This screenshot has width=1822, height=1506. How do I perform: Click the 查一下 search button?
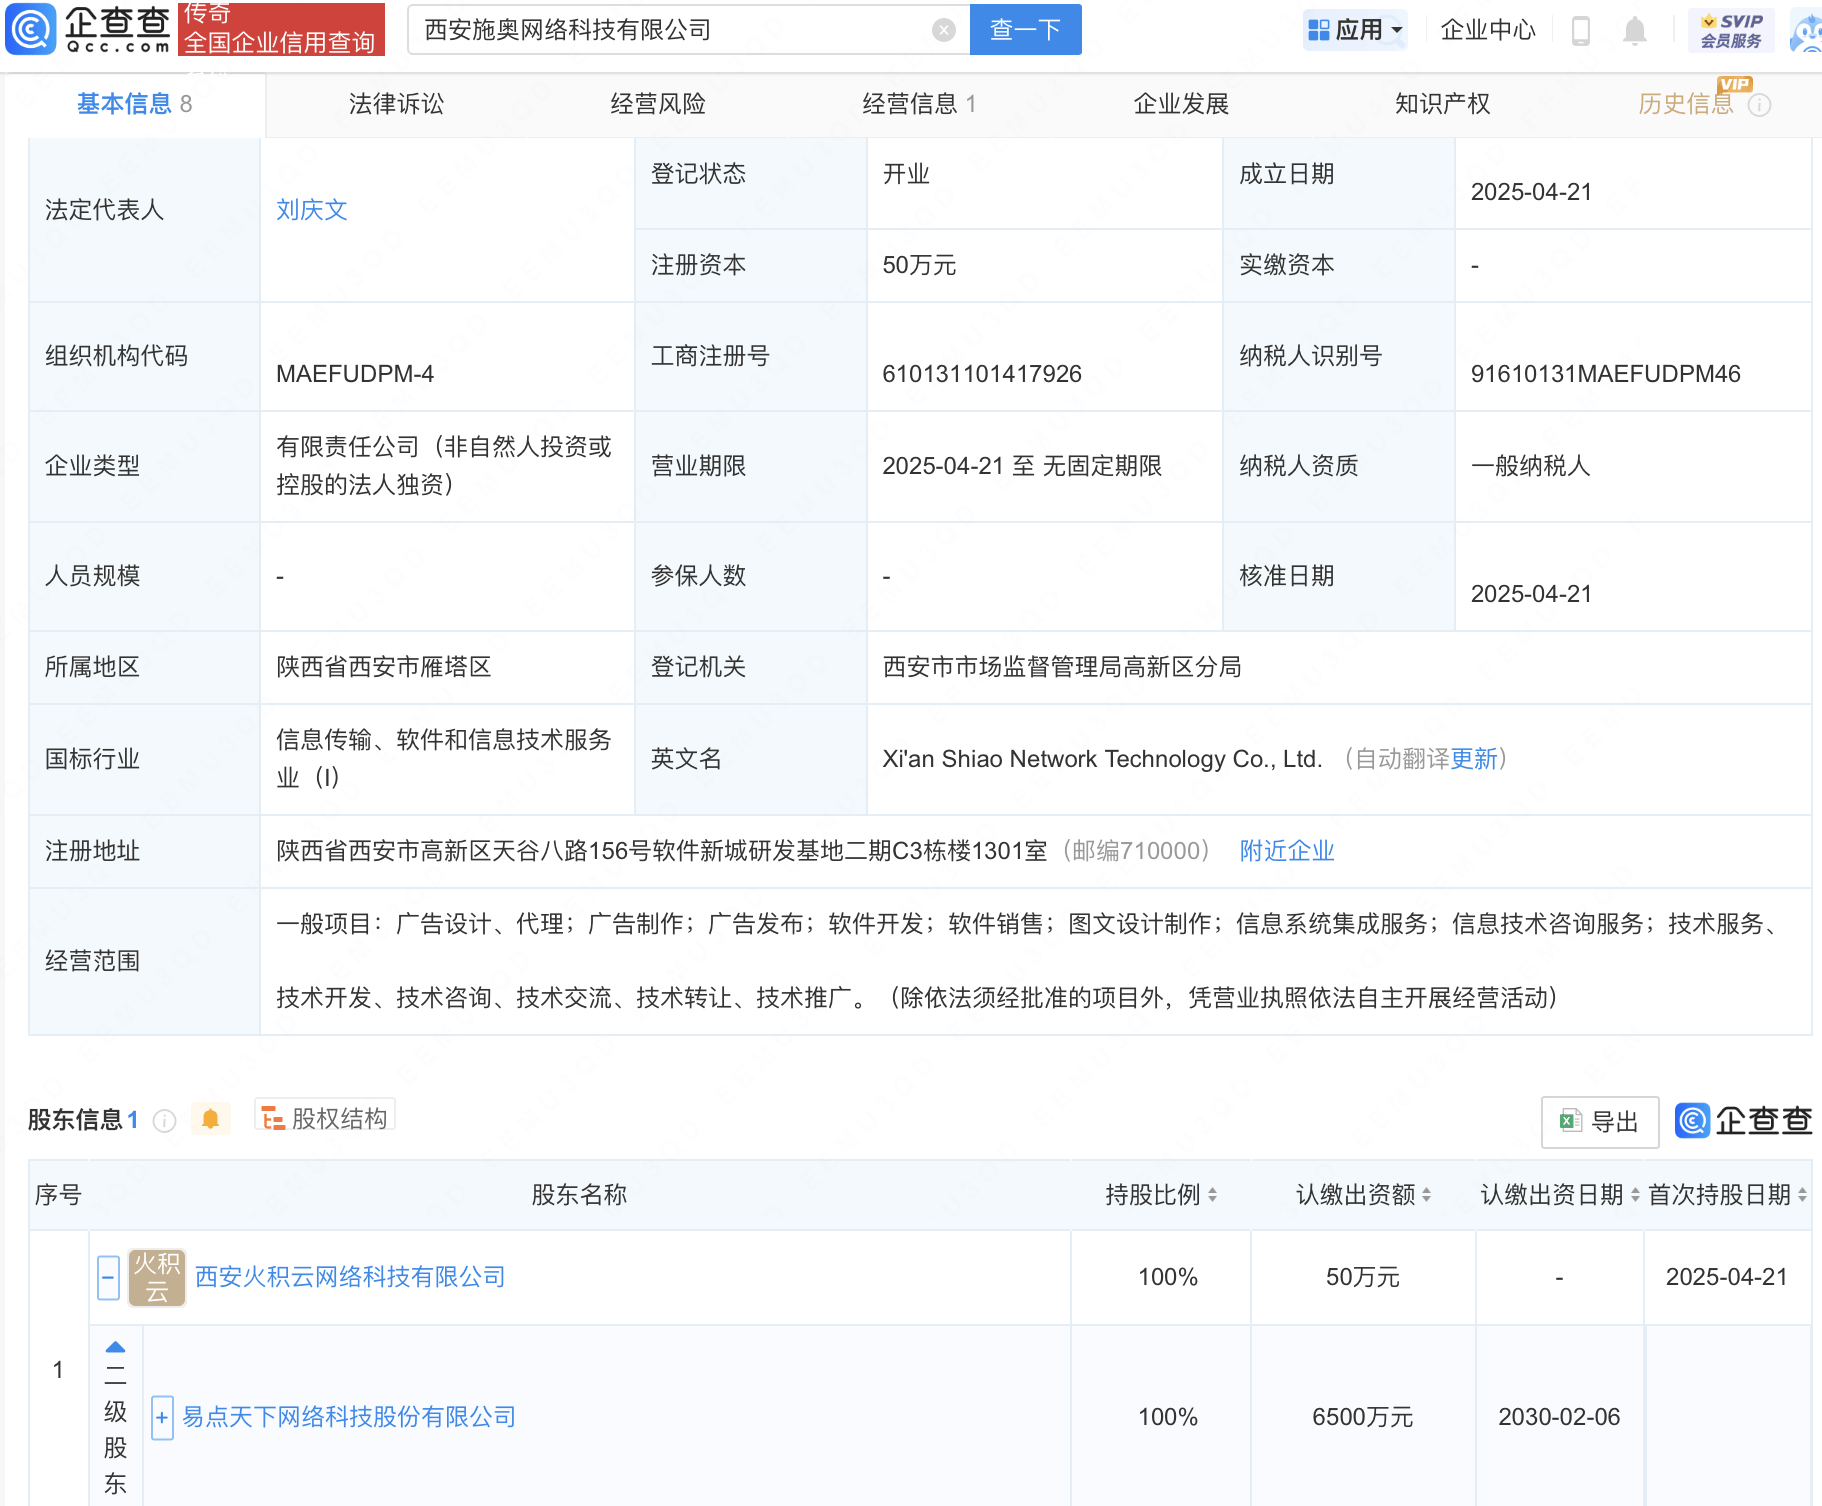tap(1025, 30)
